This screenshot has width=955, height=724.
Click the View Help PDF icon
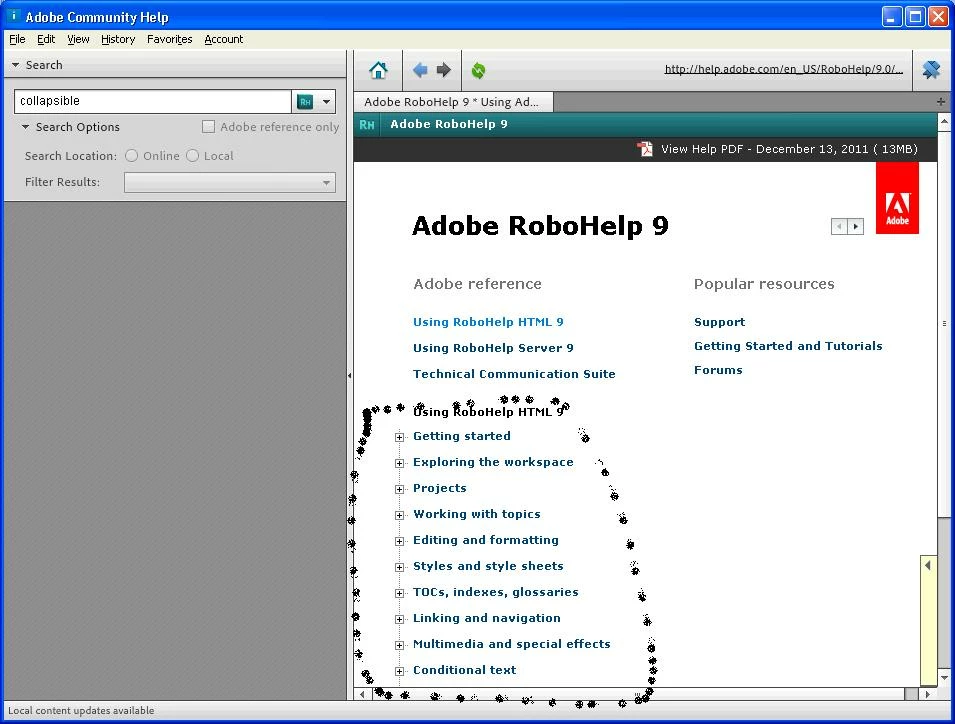click(644, 149)
